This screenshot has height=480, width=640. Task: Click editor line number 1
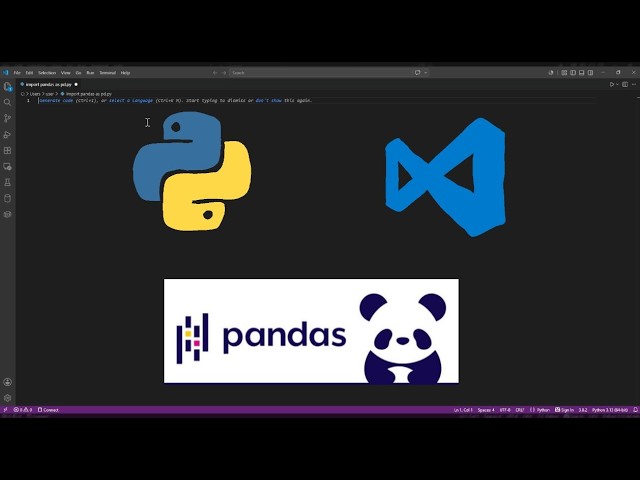[28, 100]
